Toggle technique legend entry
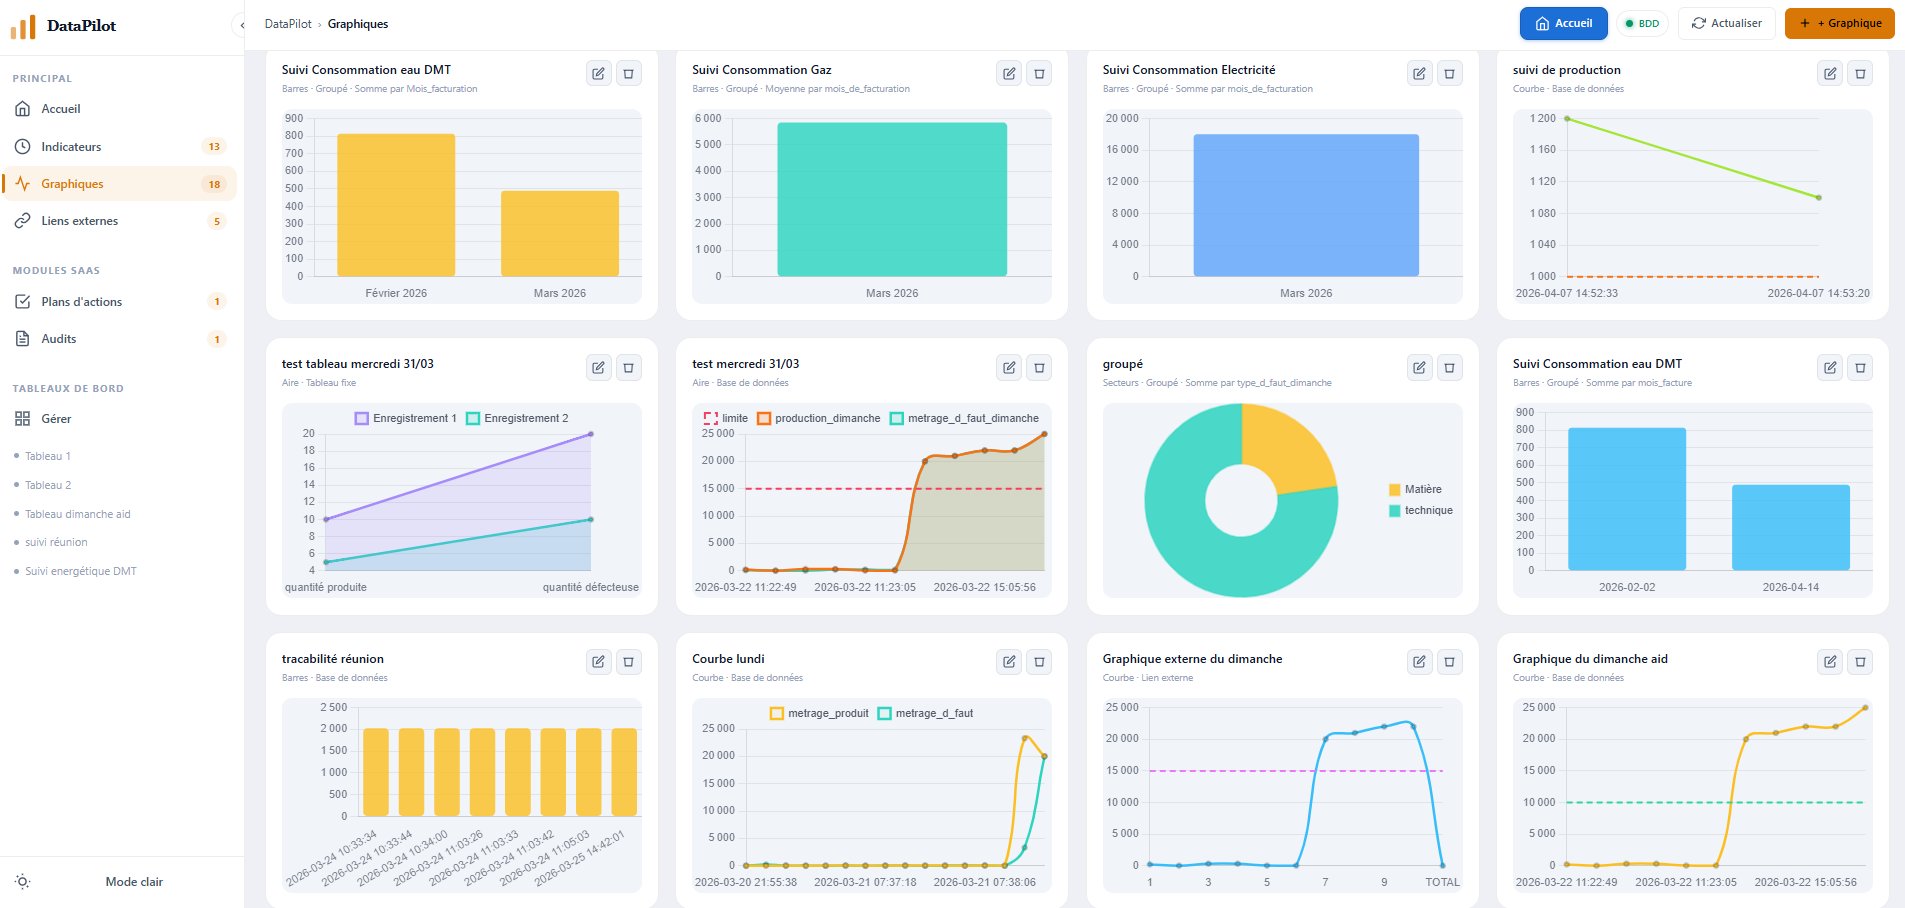The image size is (1905, 908). tap(1421, 510)
